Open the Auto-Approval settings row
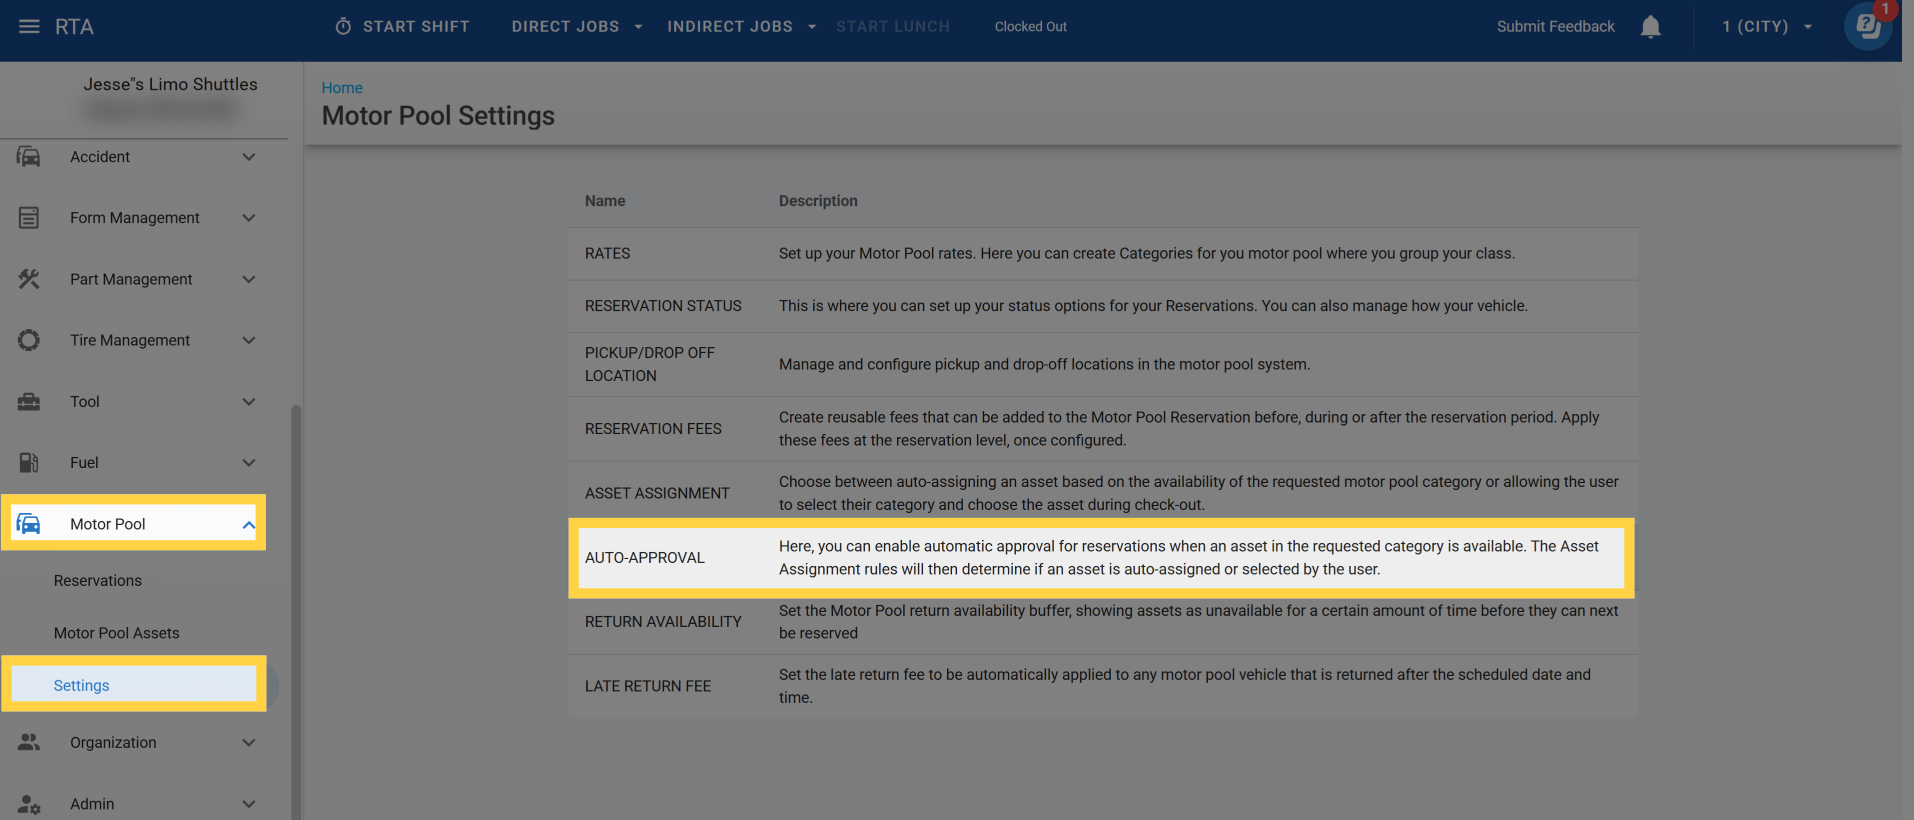 (645, 558)
